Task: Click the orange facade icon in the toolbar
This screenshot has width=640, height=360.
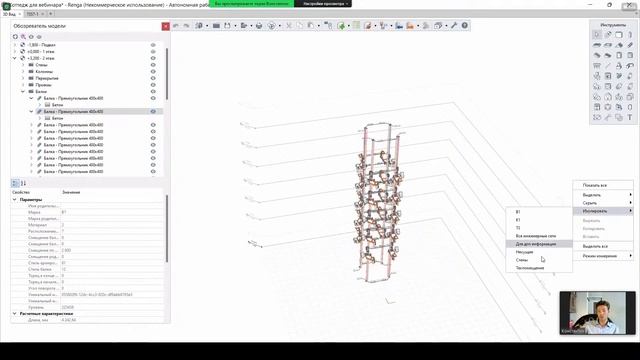Action: point(410,26)
